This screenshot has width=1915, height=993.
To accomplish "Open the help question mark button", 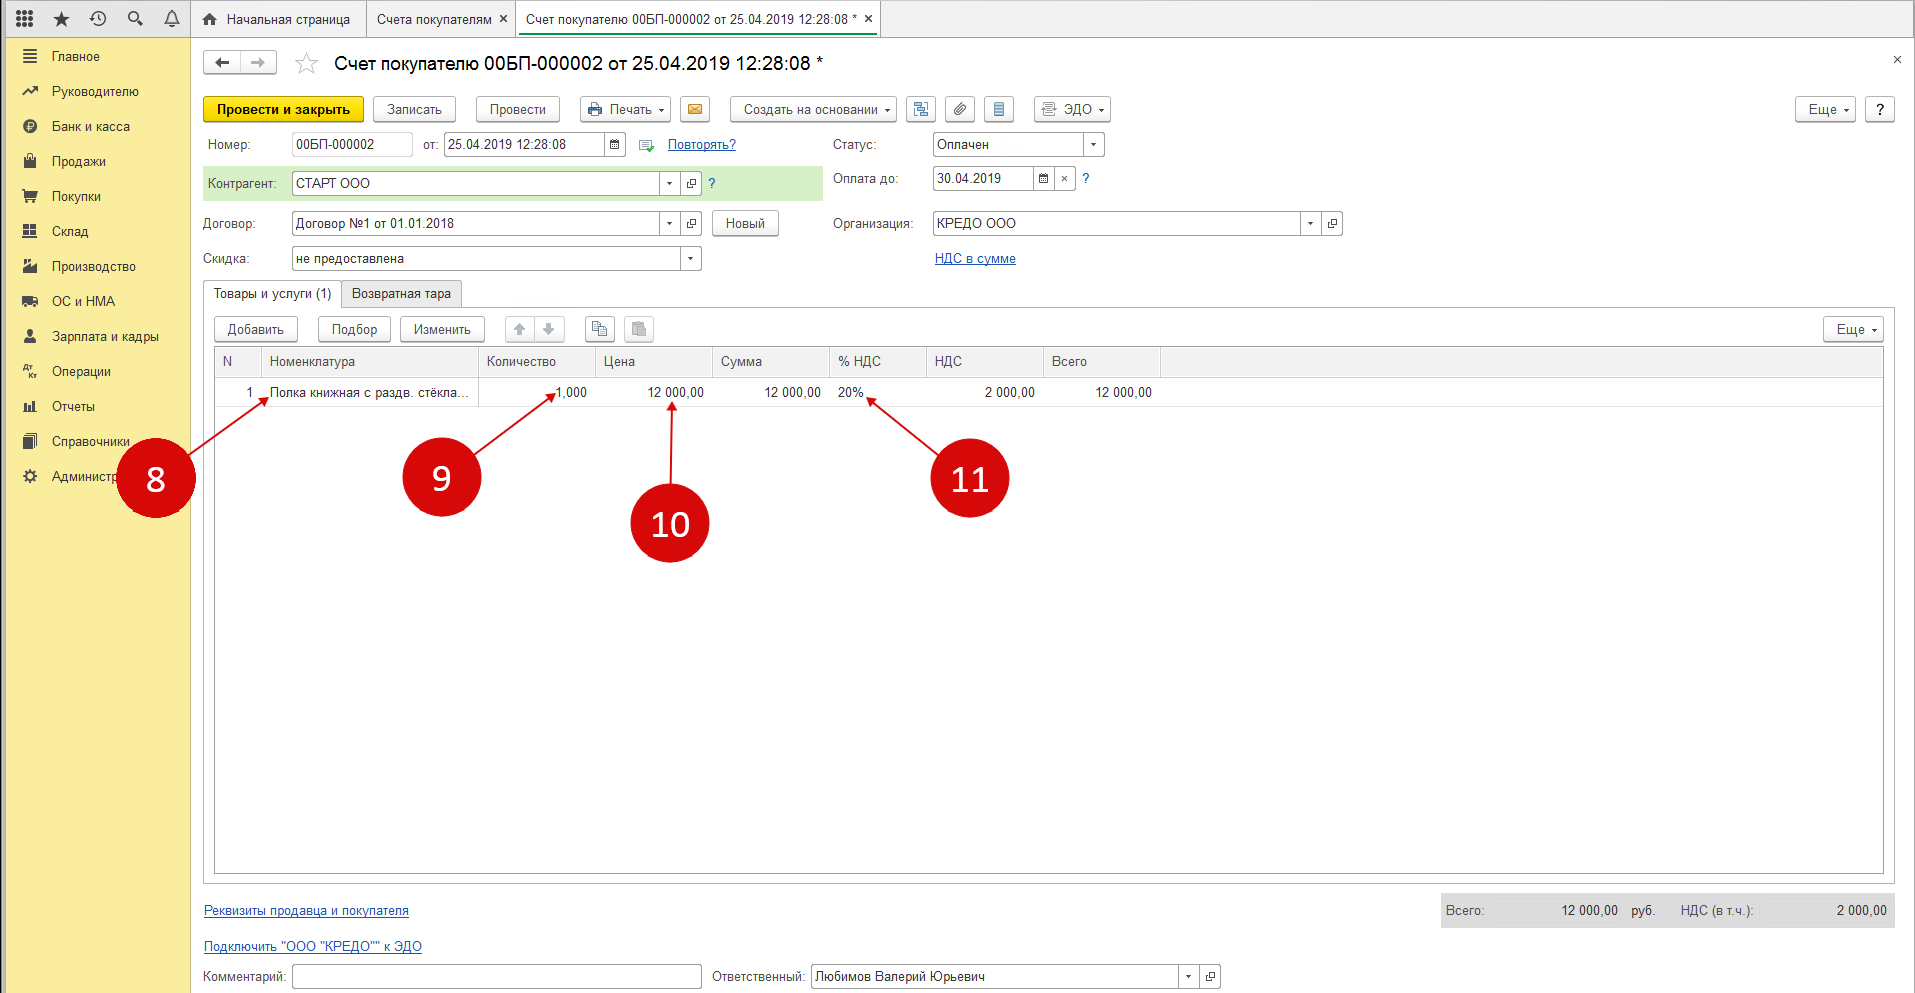I will (x=1880, y=109).
